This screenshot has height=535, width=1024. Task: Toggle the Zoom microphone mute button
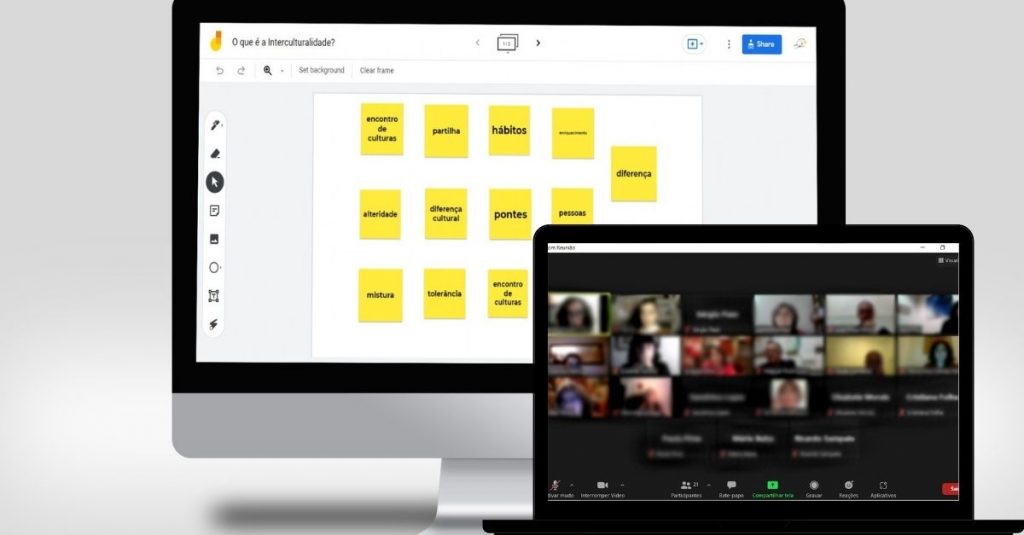(x=555, y=485)
